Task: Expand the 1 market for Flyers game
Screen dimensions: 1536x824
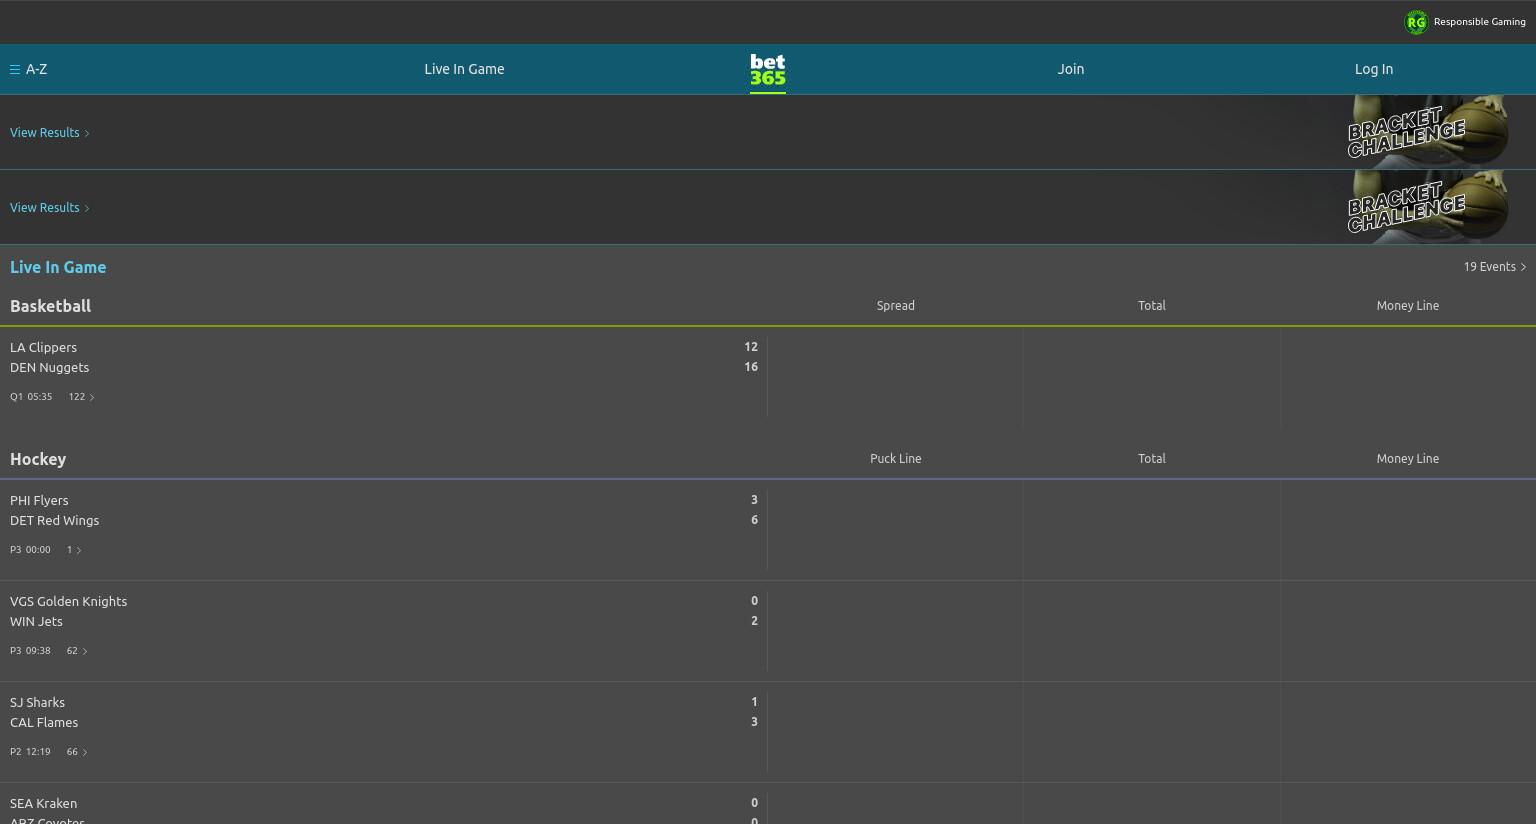Action: 74,550
